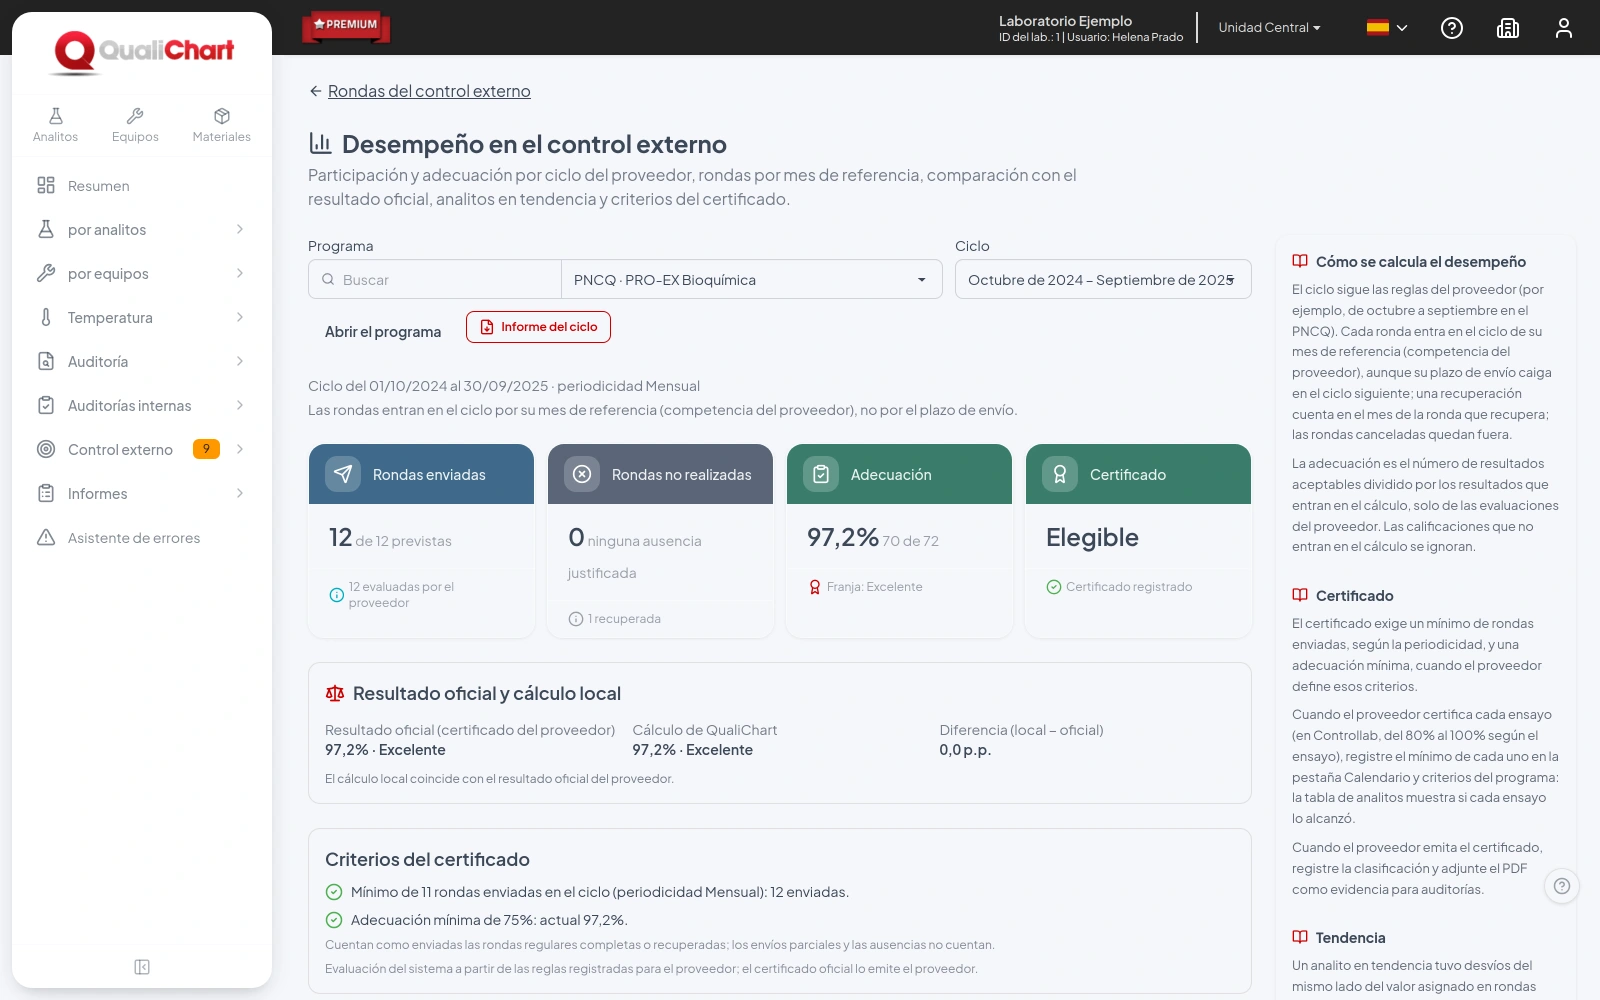The width and height of the screenshot is (1600, 1000).
Task: Select Informes sidebar item
Action: tap(141, 494)
